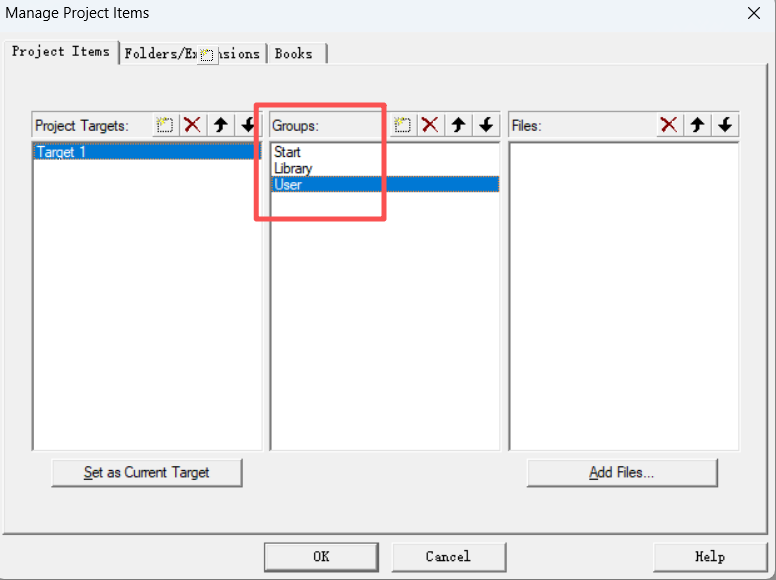
Task: Select the Start group
Action: [x=385, y=151]
